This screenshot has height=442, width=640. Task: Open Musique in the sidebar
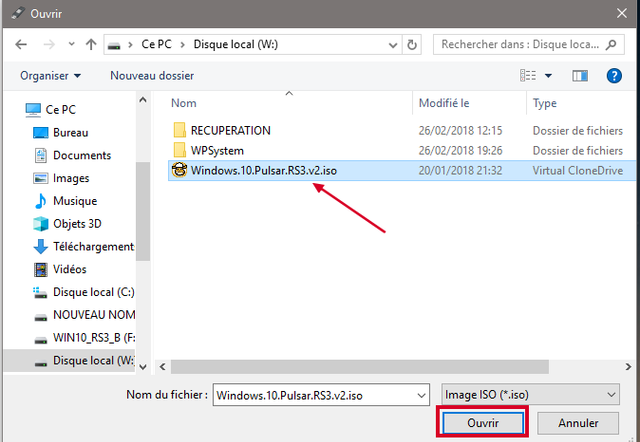click(75, 201)
